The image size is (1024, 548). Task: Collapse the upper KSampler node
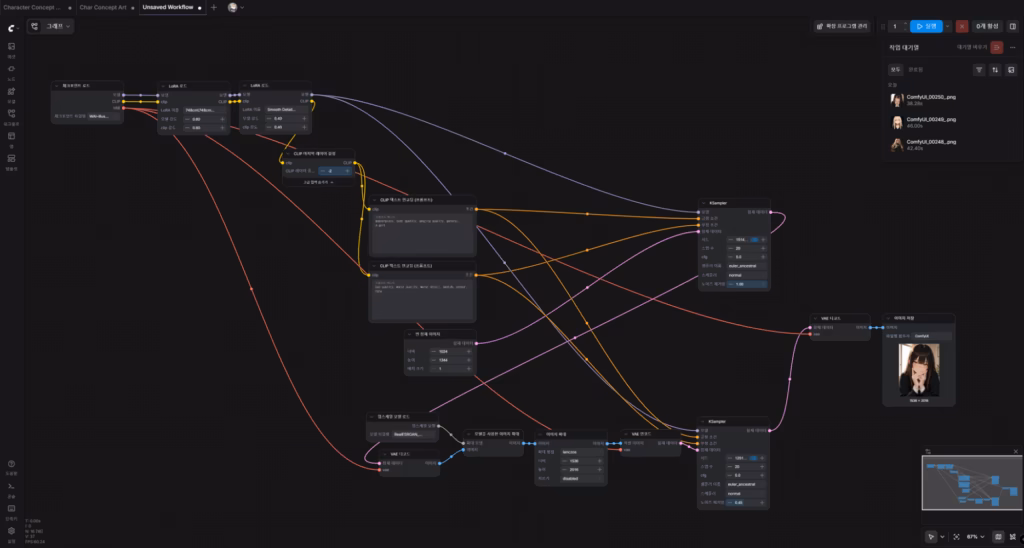pos(703,201)
